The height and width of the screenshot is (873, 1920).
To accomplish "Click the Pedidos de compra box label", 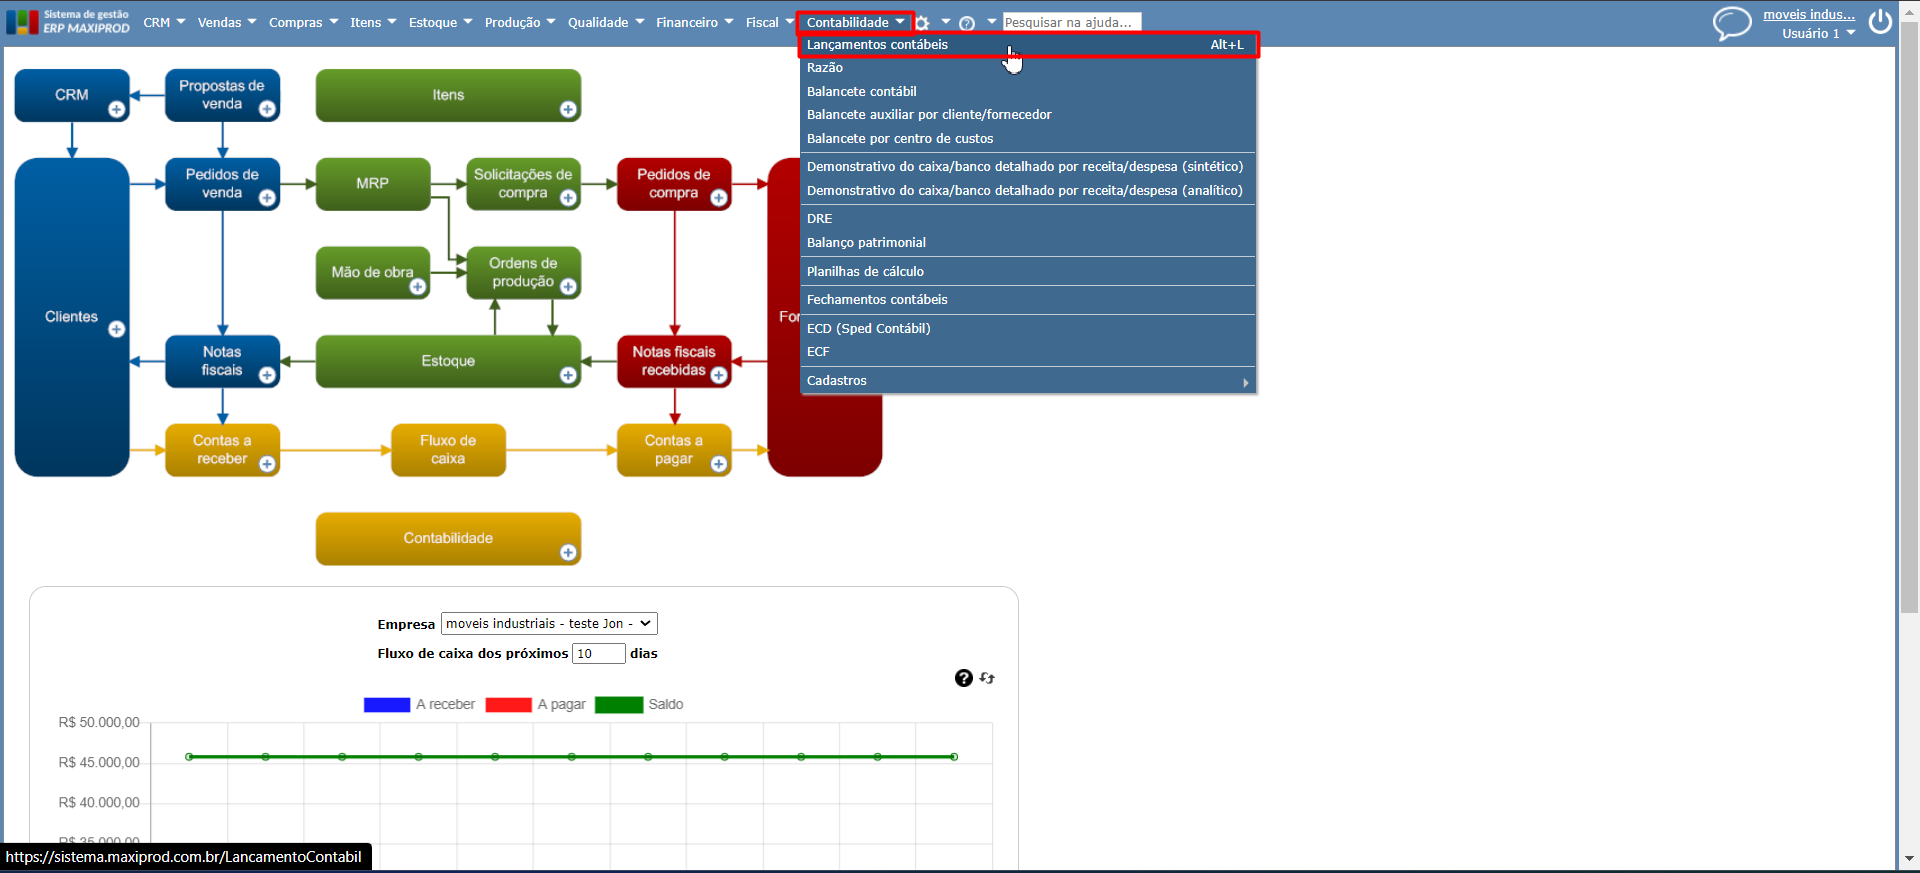I will (673, 183).
